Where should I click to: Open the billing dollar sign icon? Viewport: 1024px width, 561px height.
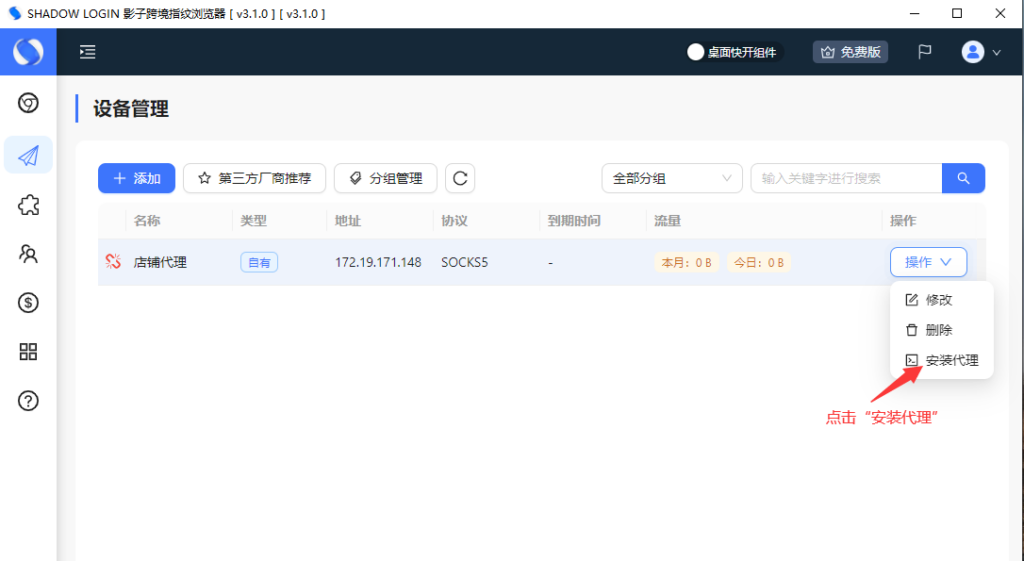pyautogui.click(x=28, y=303)
